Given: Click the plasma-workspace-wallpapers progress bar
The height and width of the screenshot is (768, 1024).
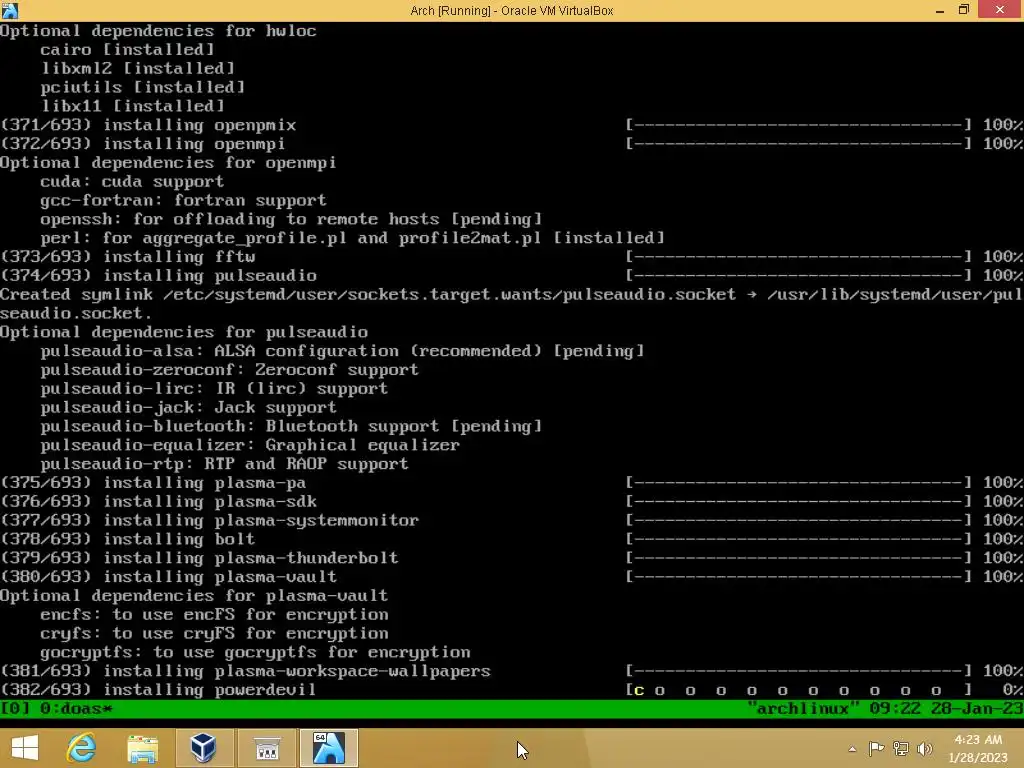Looking at the screenshot, I should pos(798,671).
